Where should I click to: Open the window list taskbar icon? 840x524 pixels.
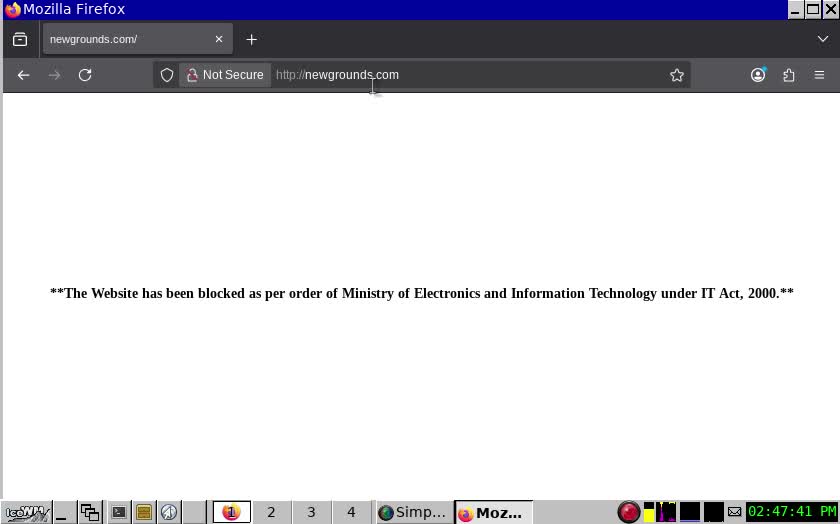point(89,512)
